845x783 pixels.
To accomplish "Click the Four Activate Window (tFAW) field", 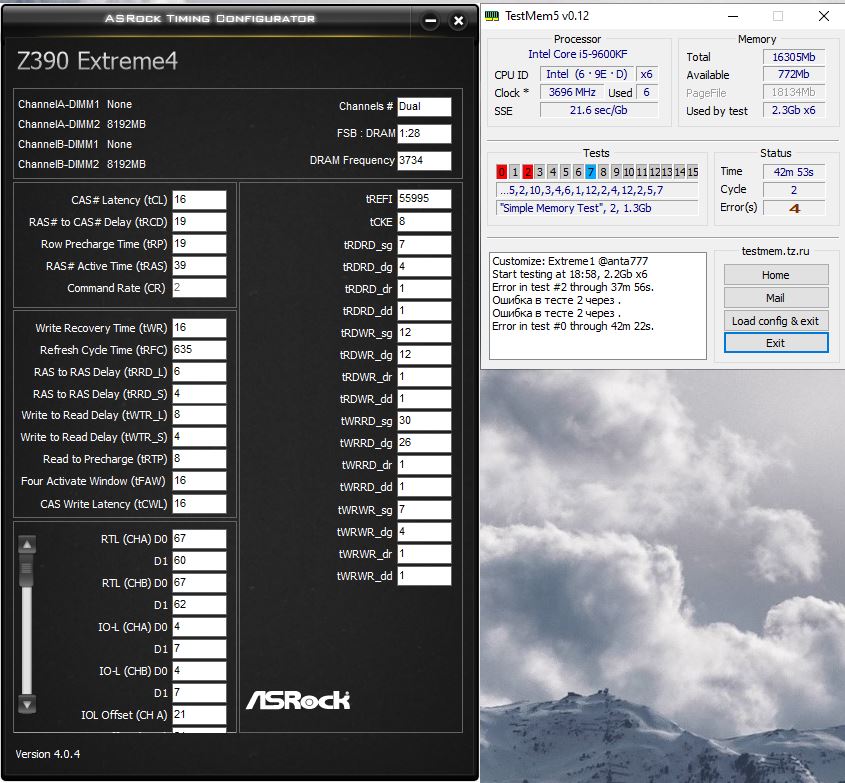I will (199, 481).
